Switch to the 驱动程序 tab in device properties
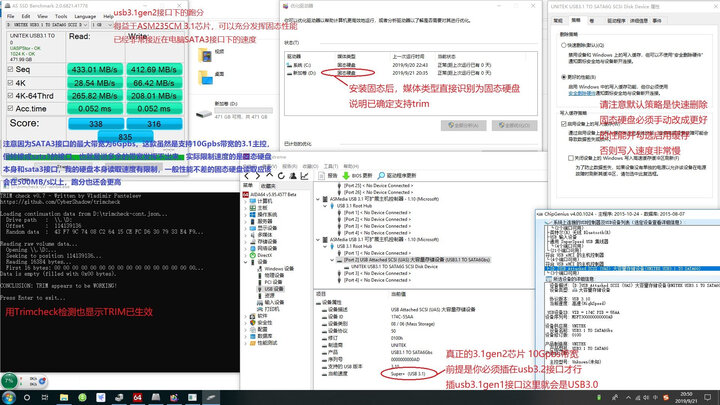 click(x=616, y=21)
